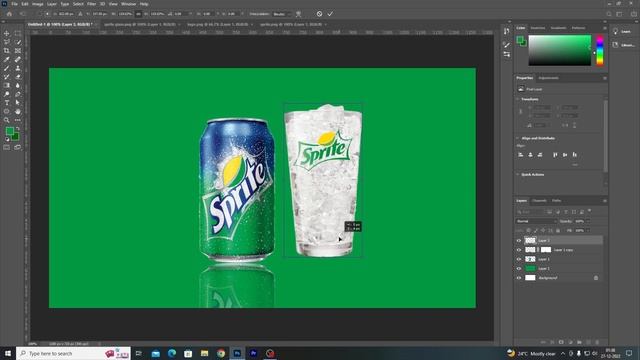
Task: Hide the Layer 1 copy layer
Action: point(519,250)
